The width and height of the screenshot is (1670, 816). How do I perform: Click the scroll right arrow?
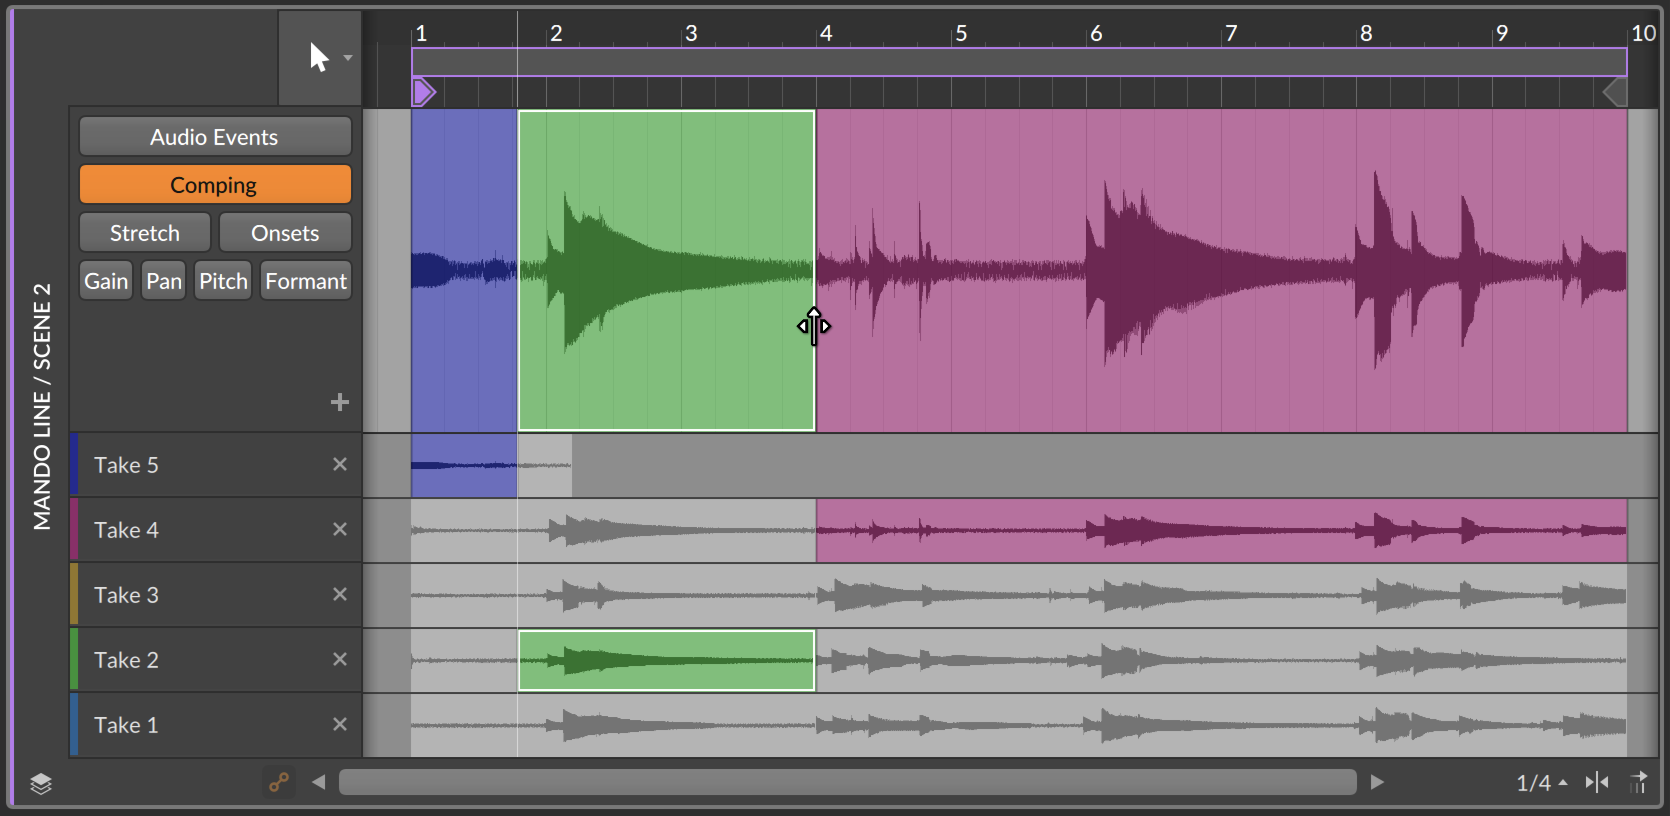tap(1377, 782)
